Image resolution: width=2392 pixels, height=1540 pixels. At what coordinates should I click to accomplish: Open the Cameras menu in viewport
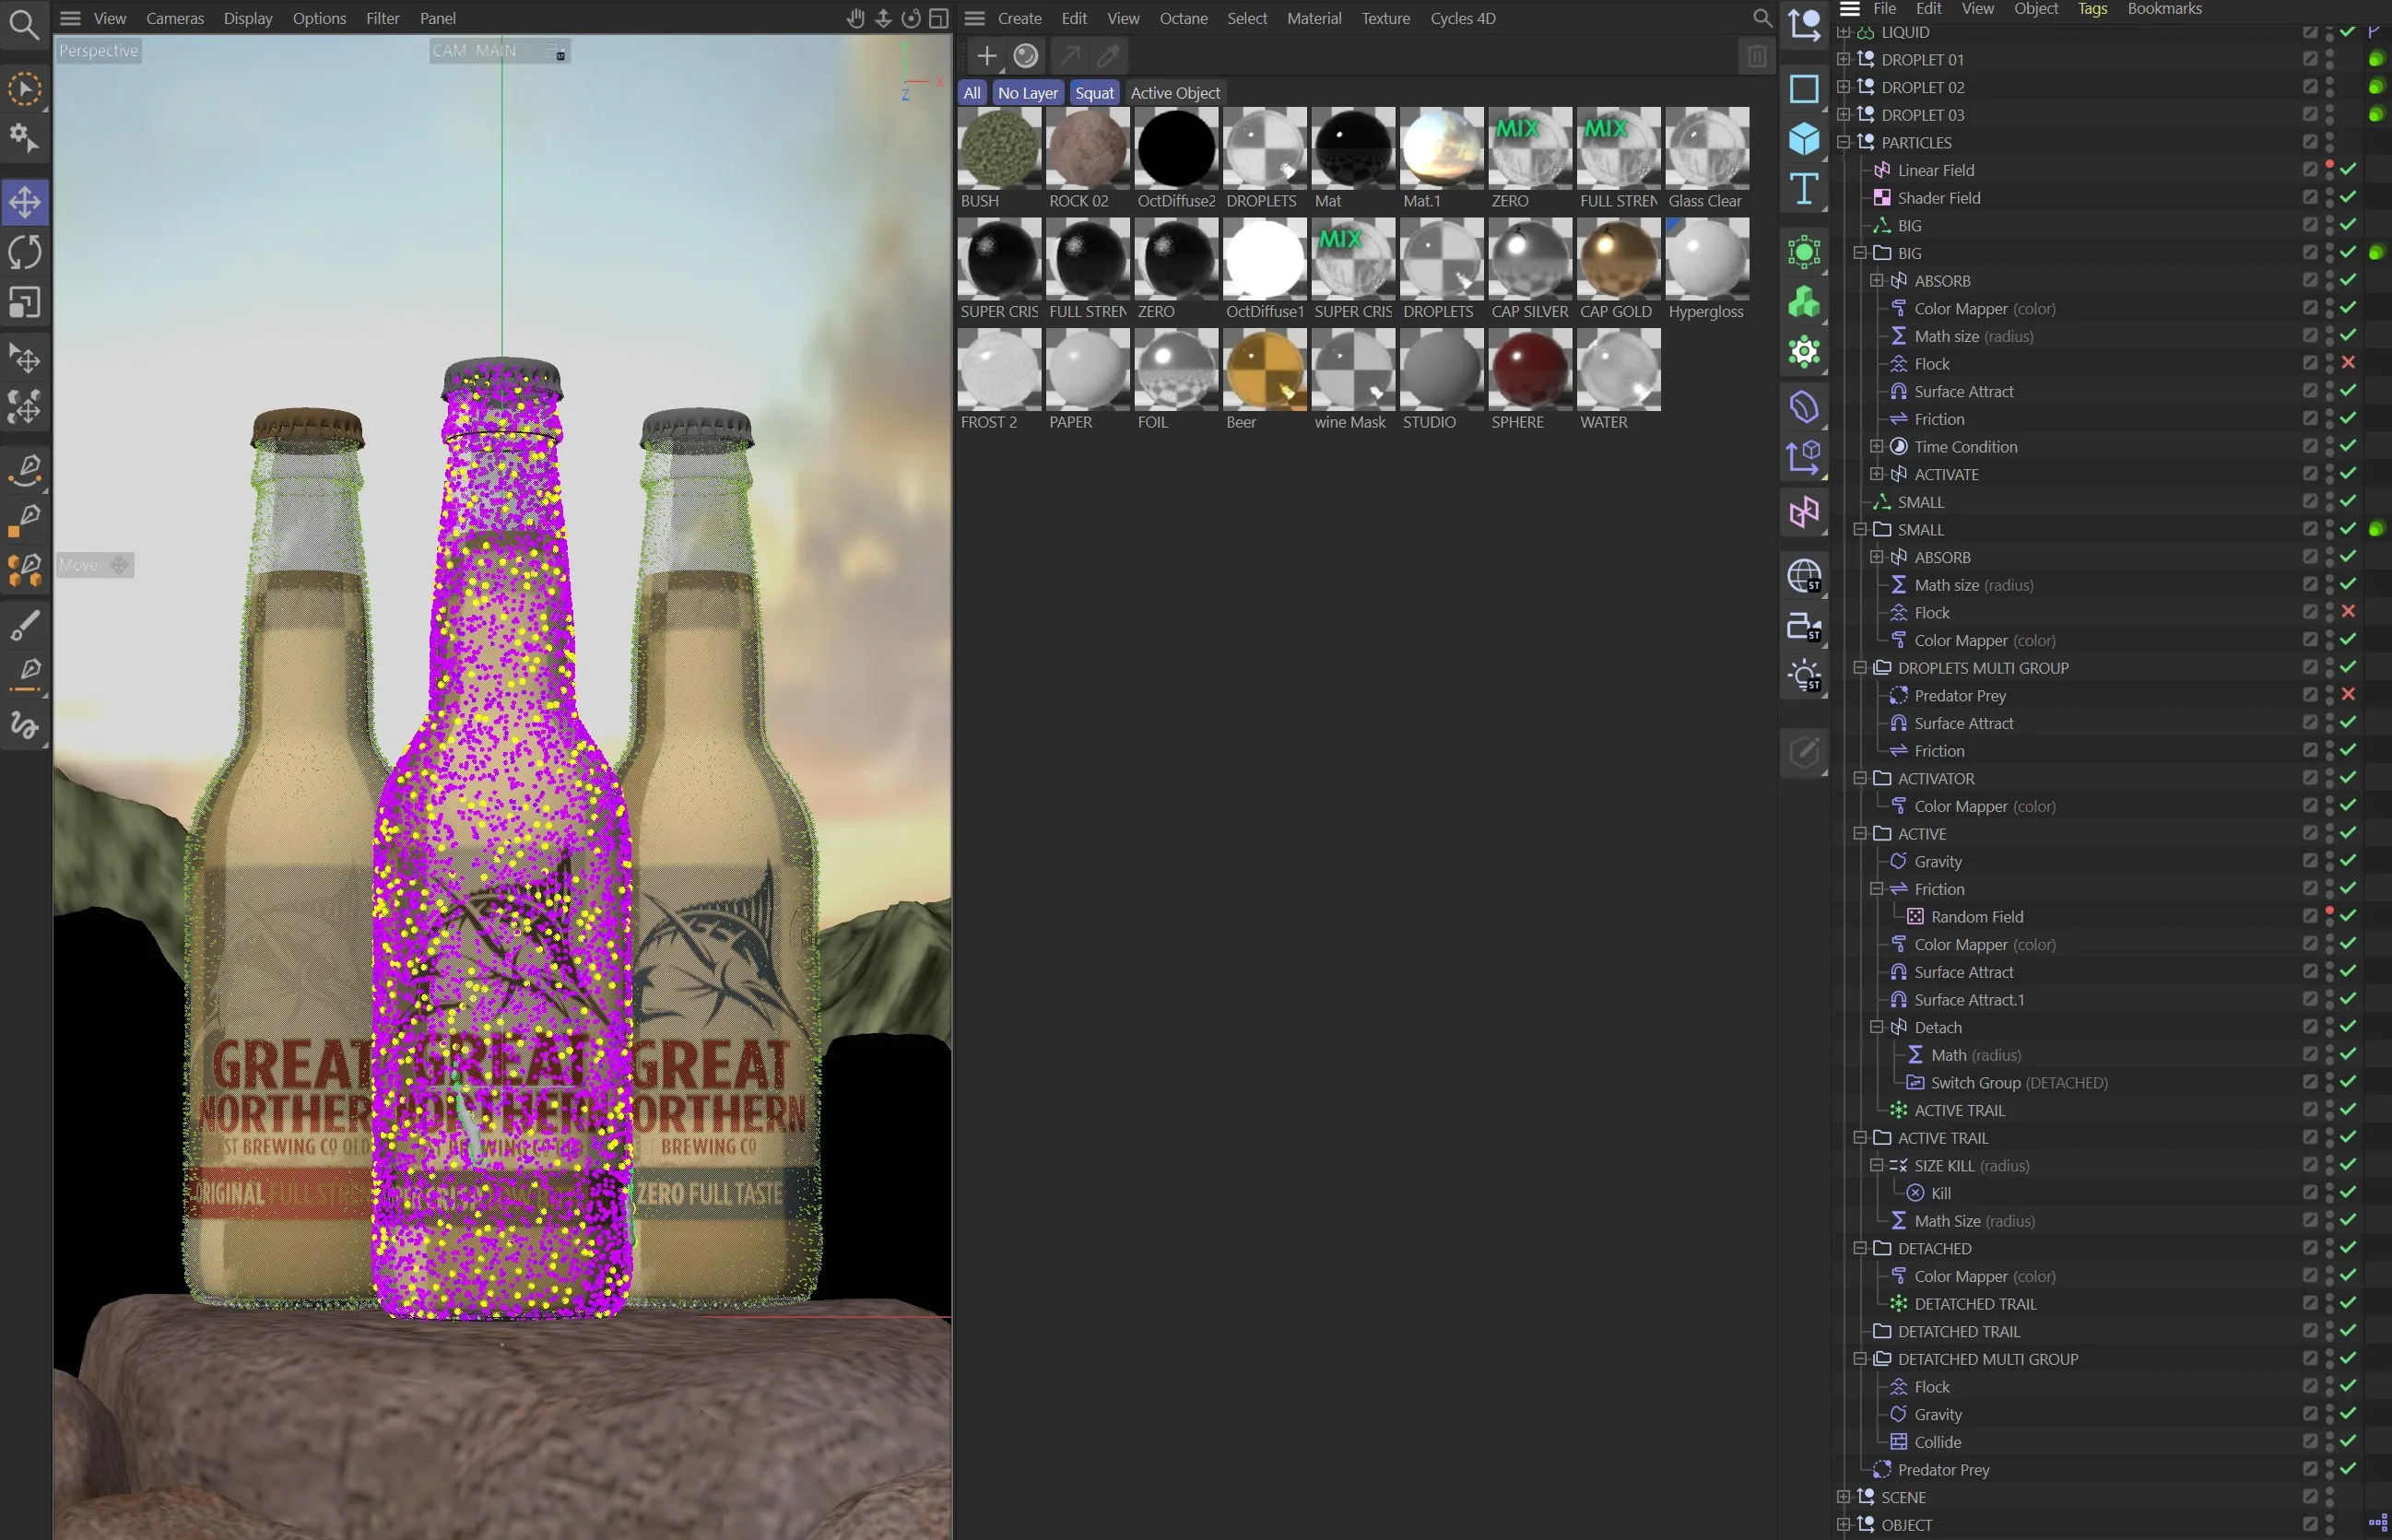coord(175,18)
